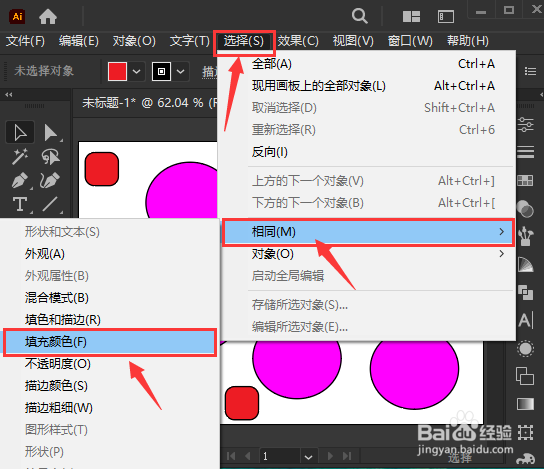Viewport: 544px width, 469px height.
Task: Open the workspace switcher icon
Action: point(446,16)
